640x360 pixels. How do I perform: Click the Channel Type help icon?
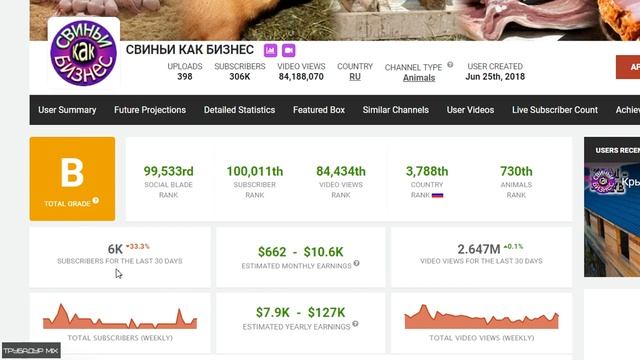[450, 64]
